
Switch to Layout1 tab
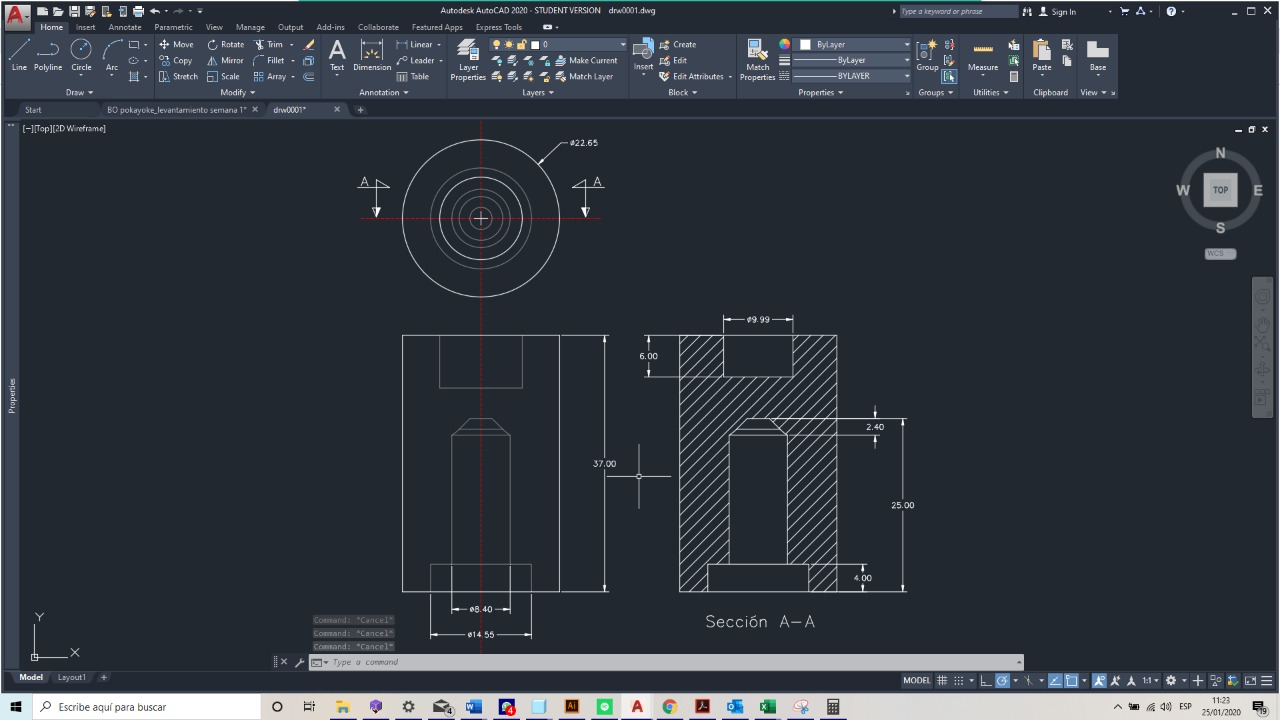pyautogui.click(x=72, y=677)
